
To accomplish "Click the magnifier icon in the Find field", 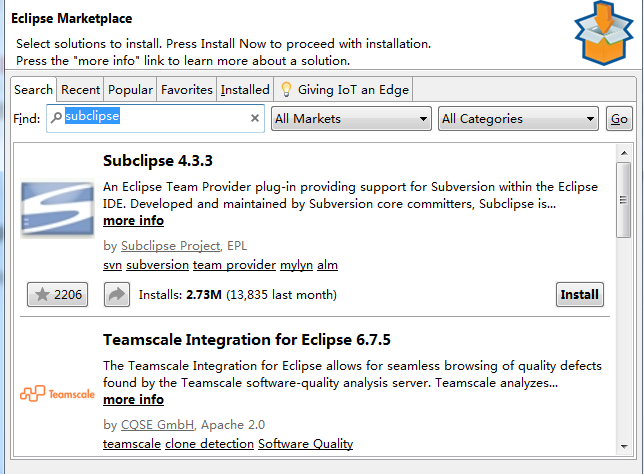I will (56, 117).
